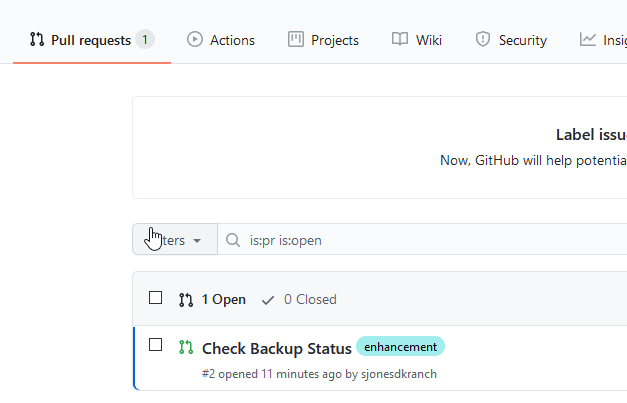Click the Security shield icon
The height and width of the screenshot is (403, 627).
tap(483, 40)
